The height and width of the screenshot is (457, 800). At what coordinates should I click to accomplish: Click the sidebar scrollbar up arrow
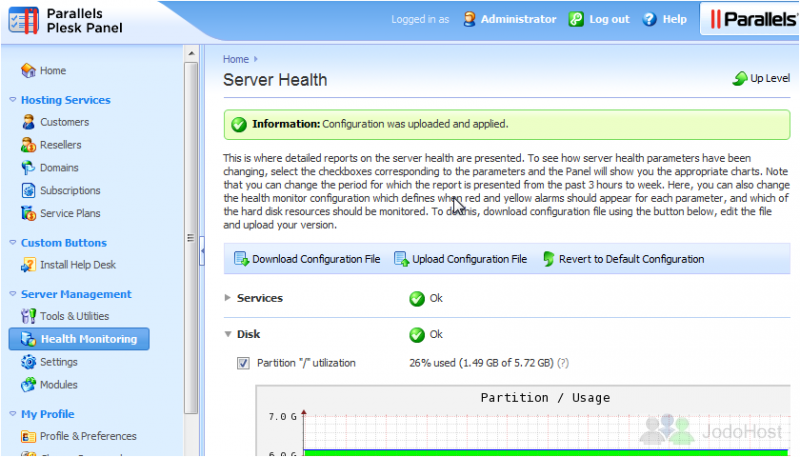tap(191, 53)
